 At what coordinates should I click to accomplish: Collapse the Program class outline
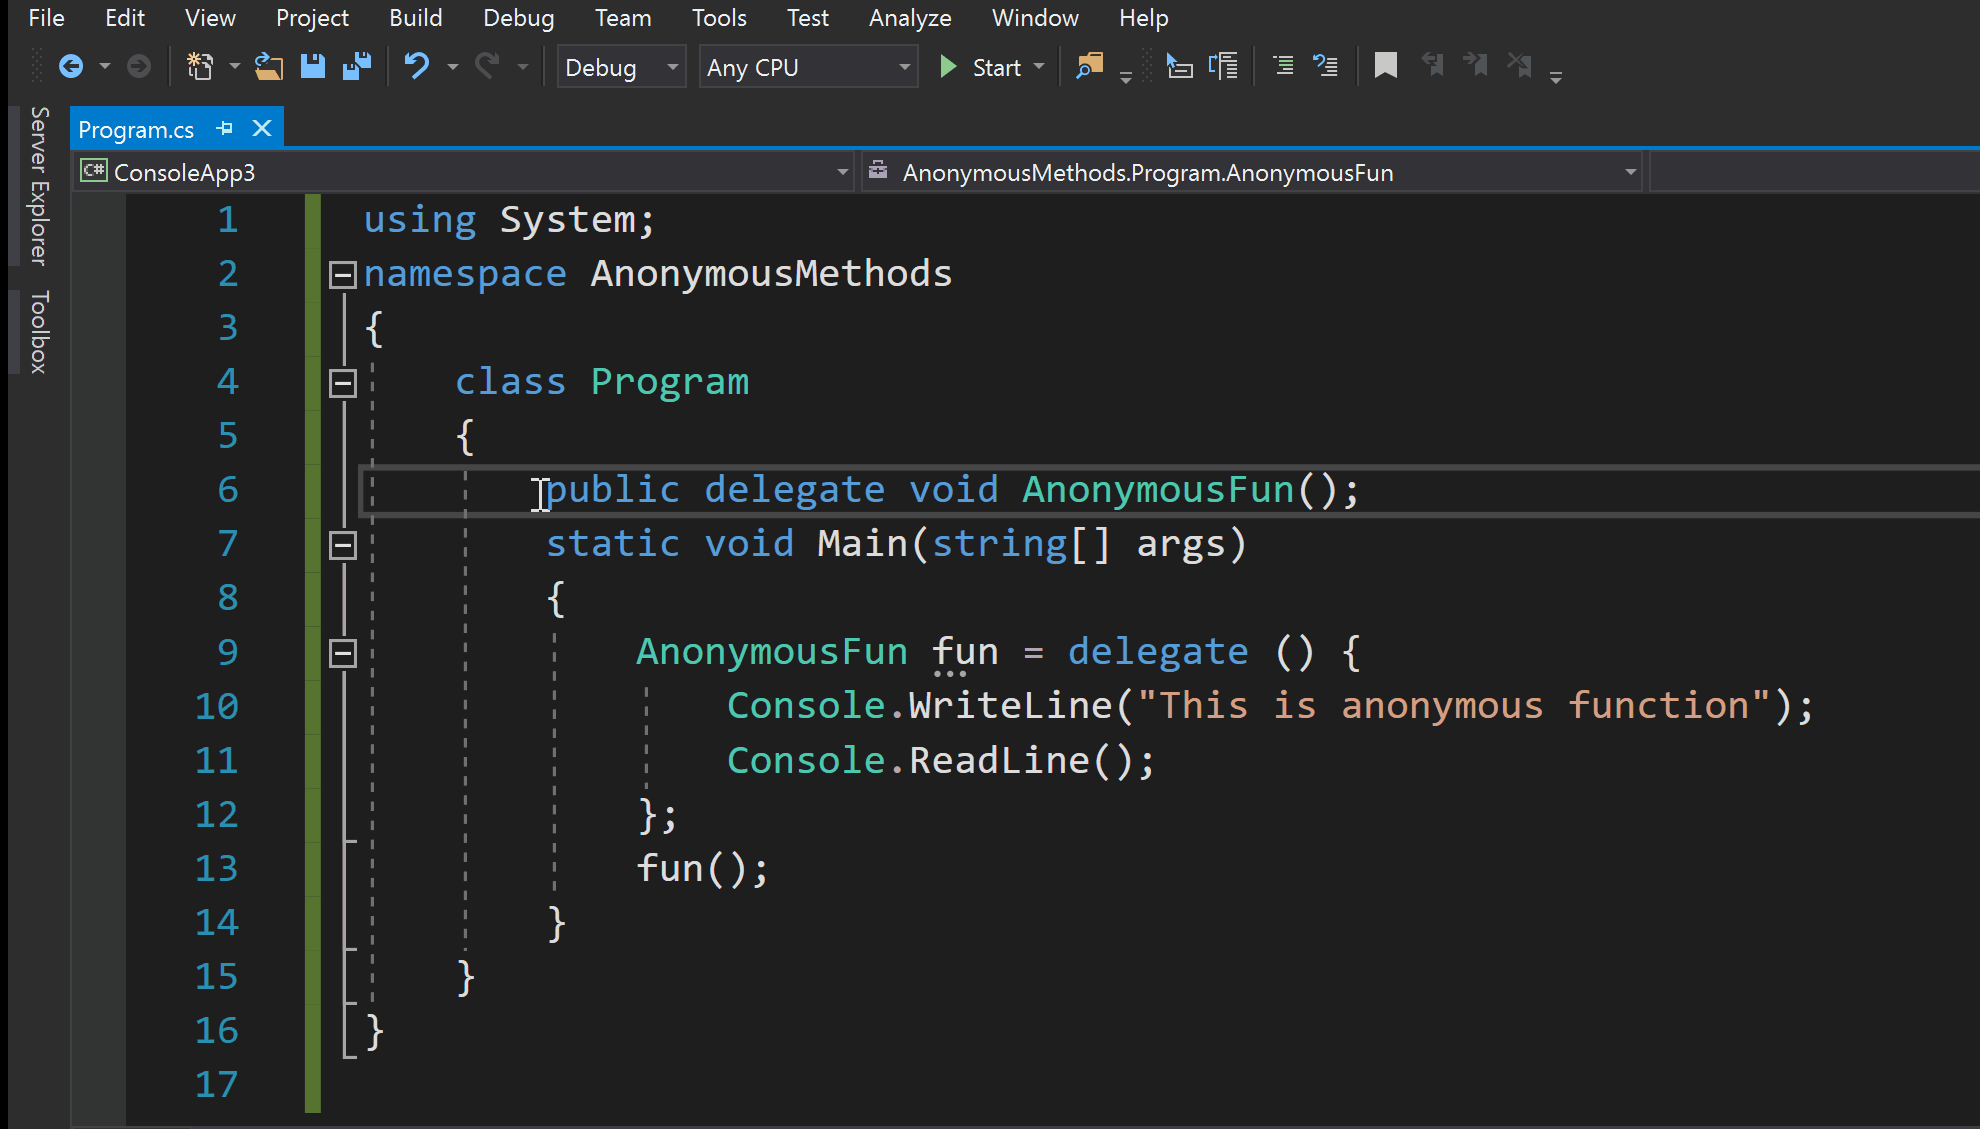click(342, 381)
